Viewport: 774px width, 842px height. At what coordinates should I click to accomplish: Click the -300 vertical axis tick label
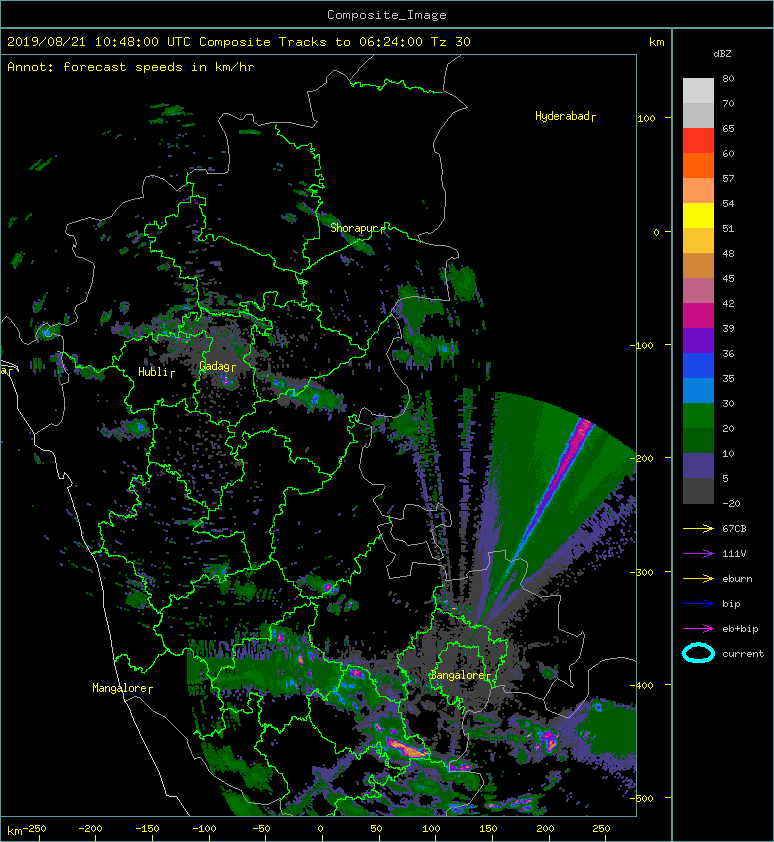pyautogui.click(x=641, y=572)
